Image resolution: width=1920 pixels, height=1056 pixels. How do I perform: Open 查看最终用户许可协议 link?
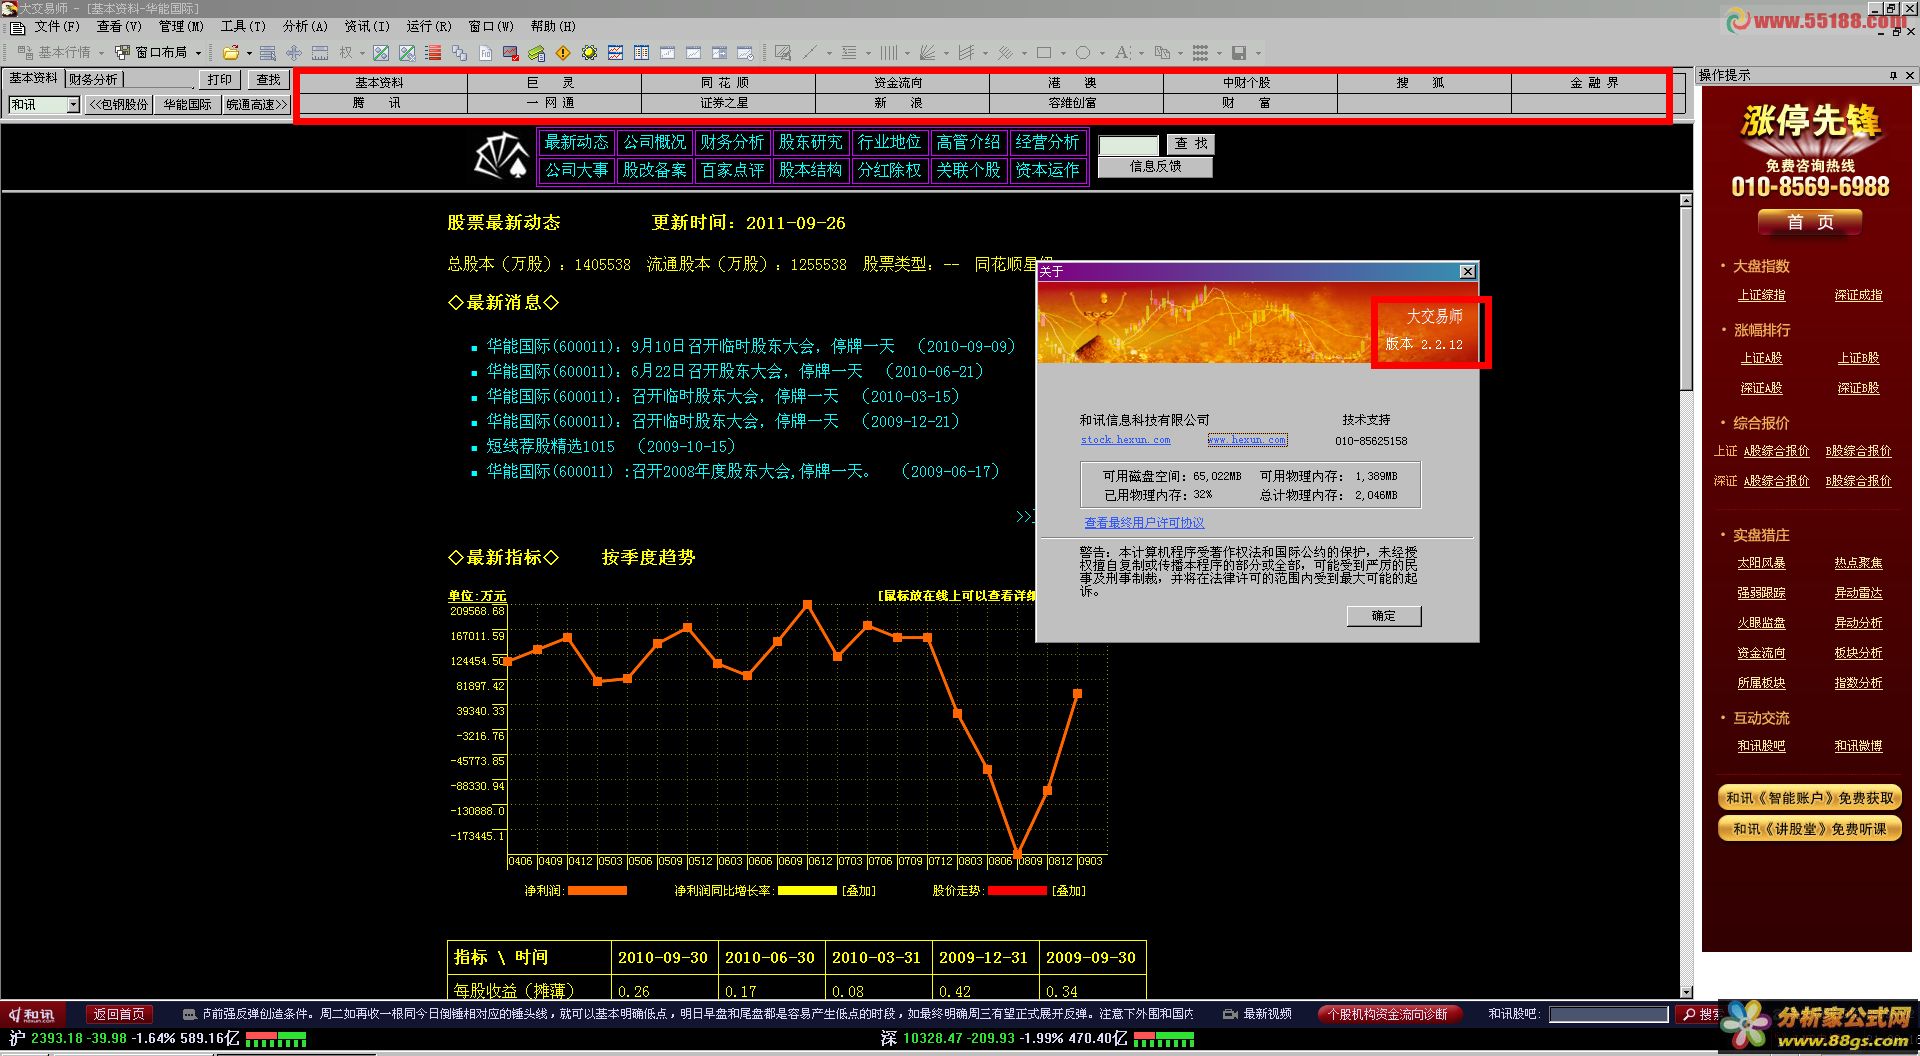coord(1144,523)
